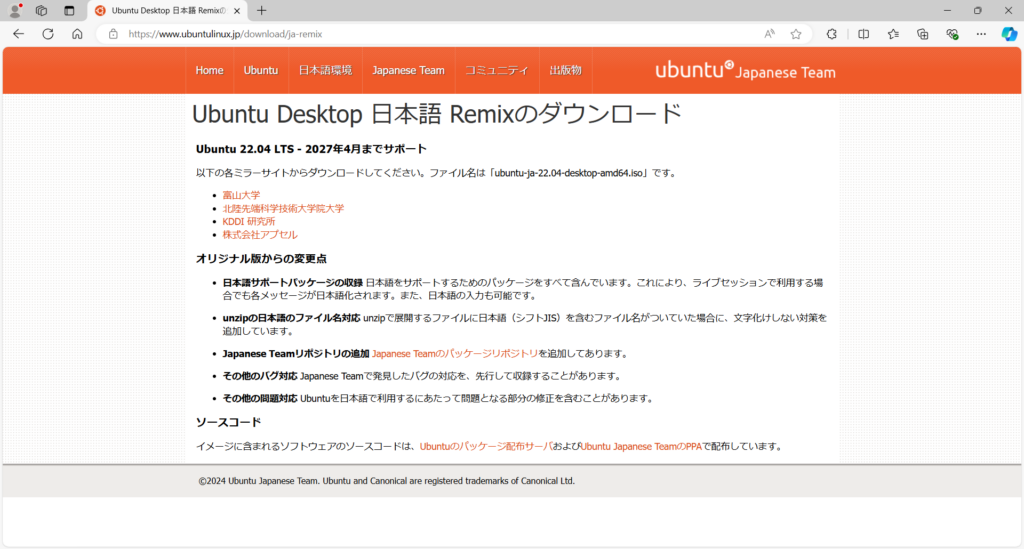Go to browser Home icon
Image resolution: width=1024 pixels, height=549 pixels.
coord(77,34)
